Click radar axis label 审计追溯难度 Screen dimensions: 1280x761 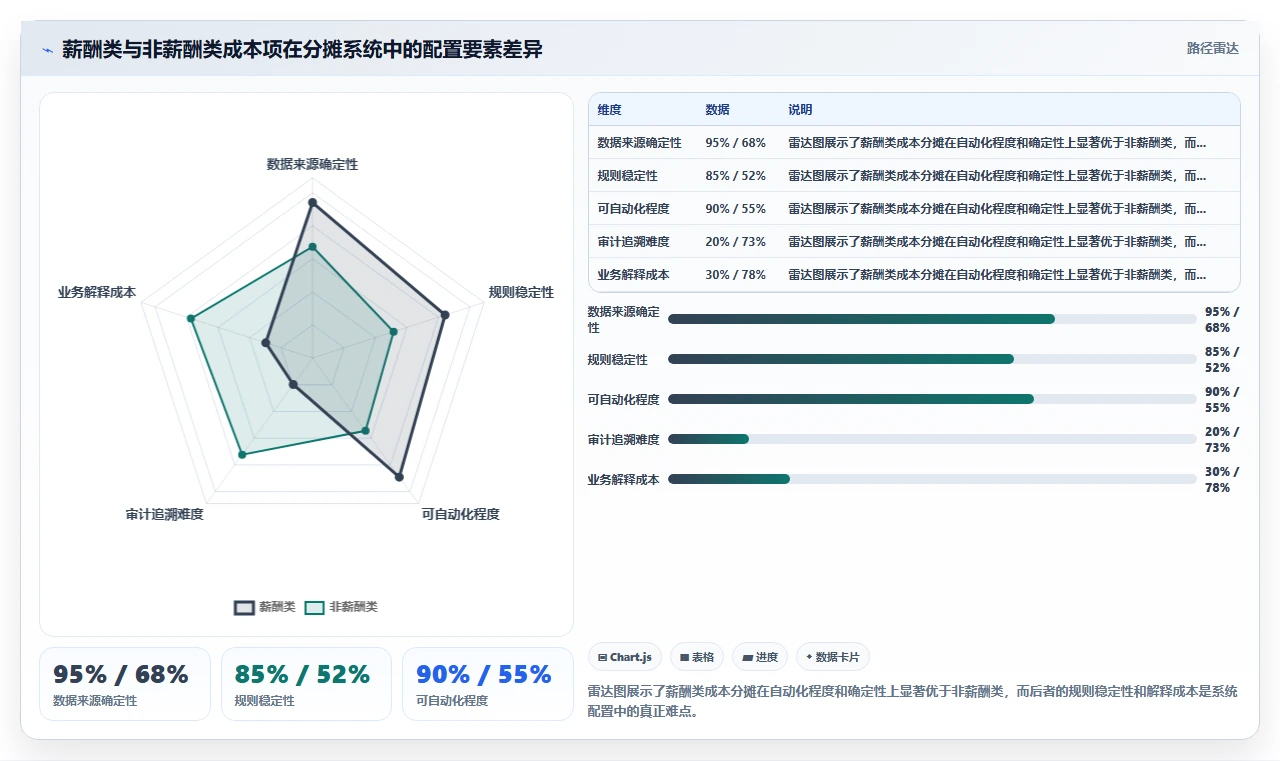coord(164,514)
